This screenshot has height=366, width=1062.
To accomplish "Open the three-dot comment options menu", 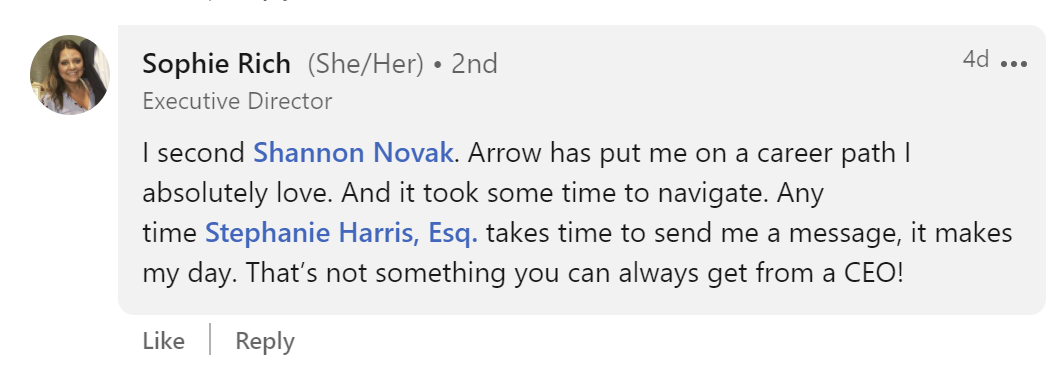I will [x=1014, y=64].
